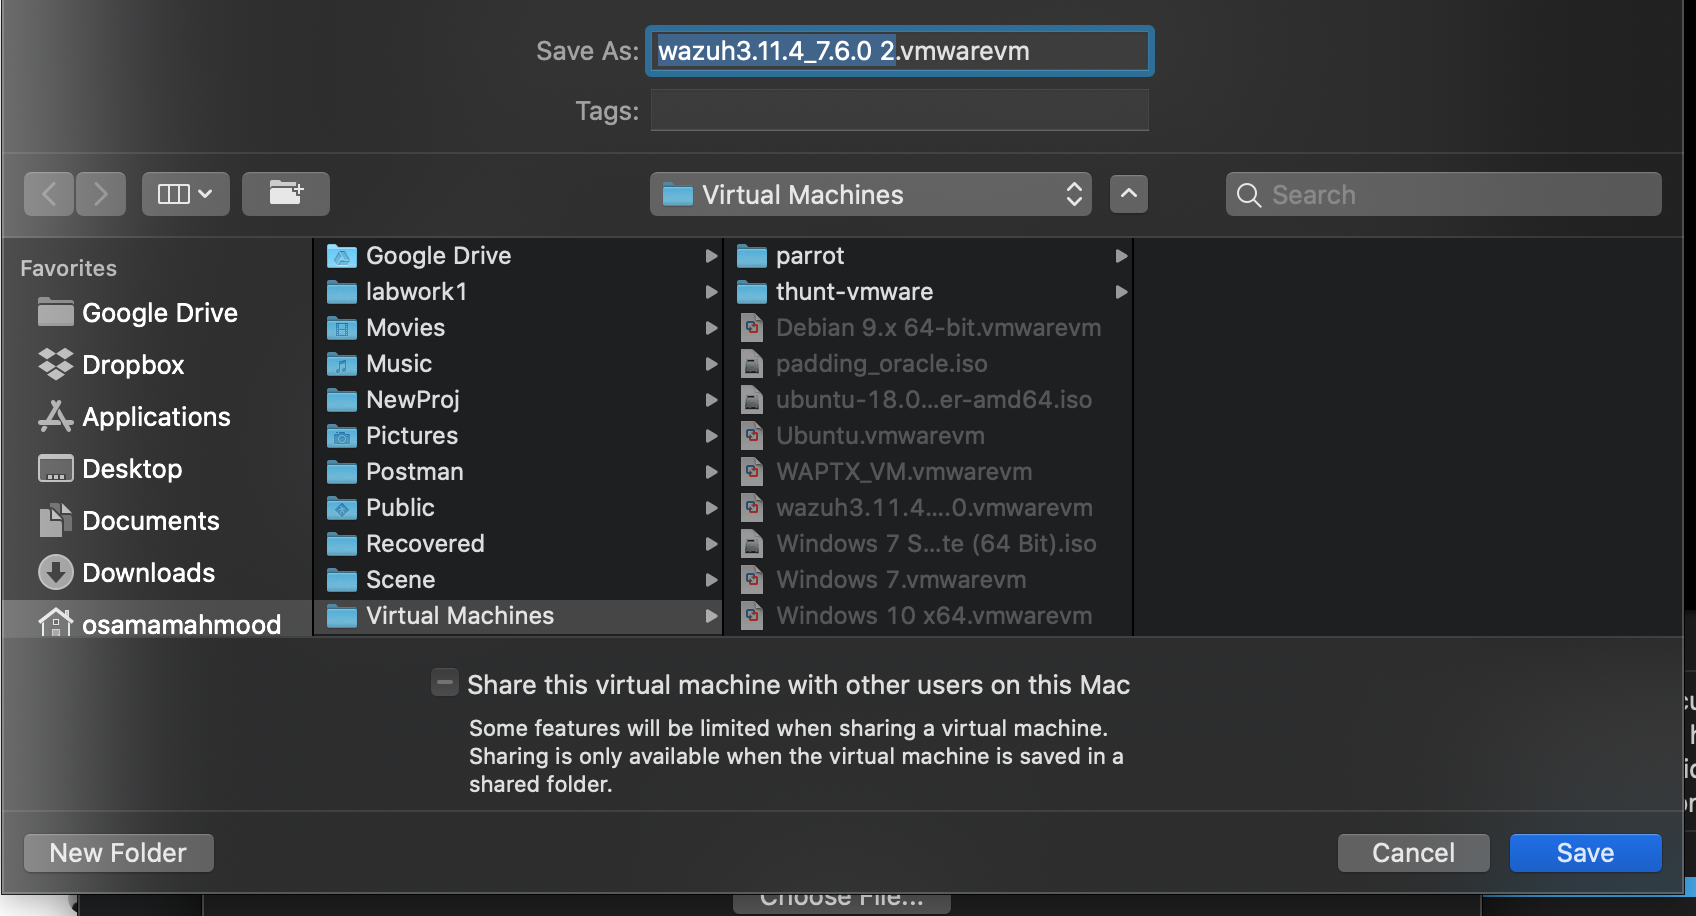
Task: Select Dropbox in Favorites sidebar
Action: pyautogui.click(x=133, y=365)
